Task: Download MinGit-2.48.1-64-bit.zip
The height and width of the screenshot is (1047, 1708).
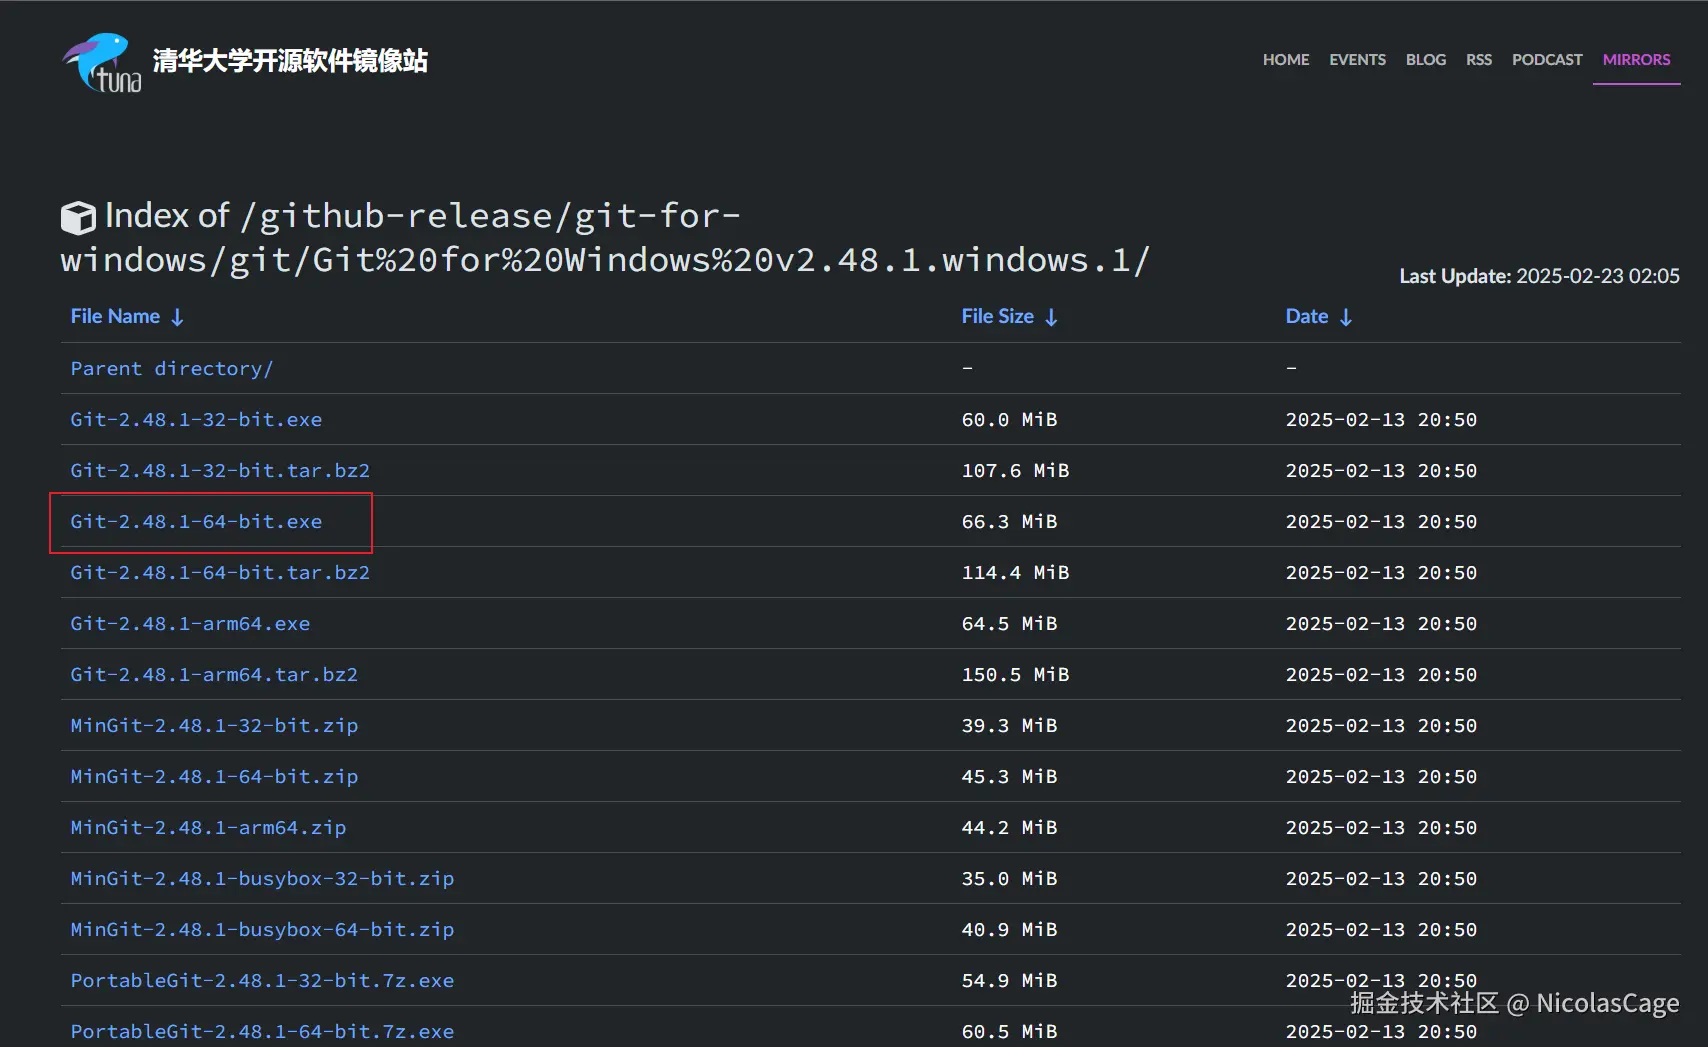Action: point(214,777)
